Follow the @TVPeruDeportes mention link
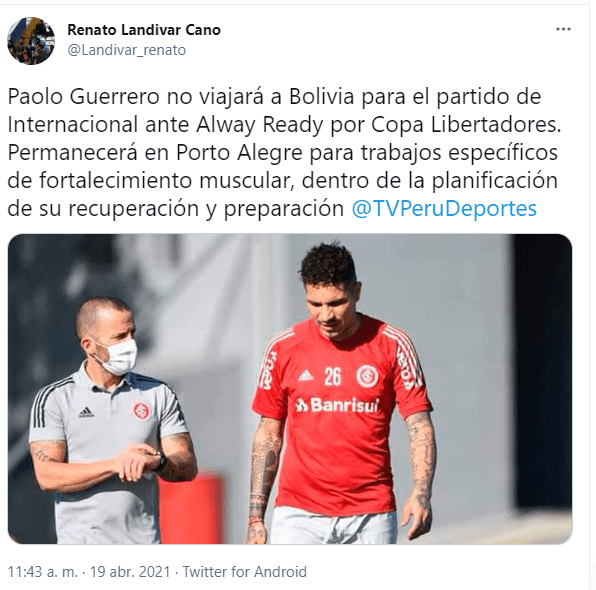The height and width of the screenshot is (590, 596). (x=444, y=209)
